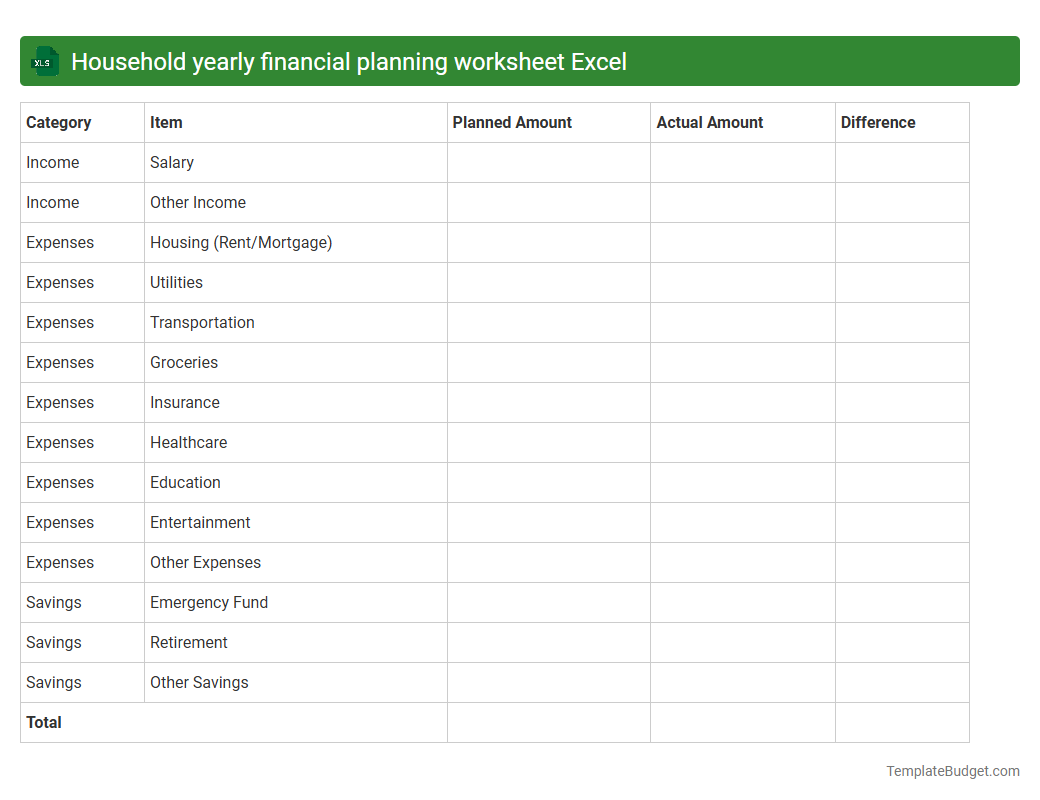Click the Other Income cell
Screen dimensions: 1040x800
pyautogui.click(x=197, y=202)
